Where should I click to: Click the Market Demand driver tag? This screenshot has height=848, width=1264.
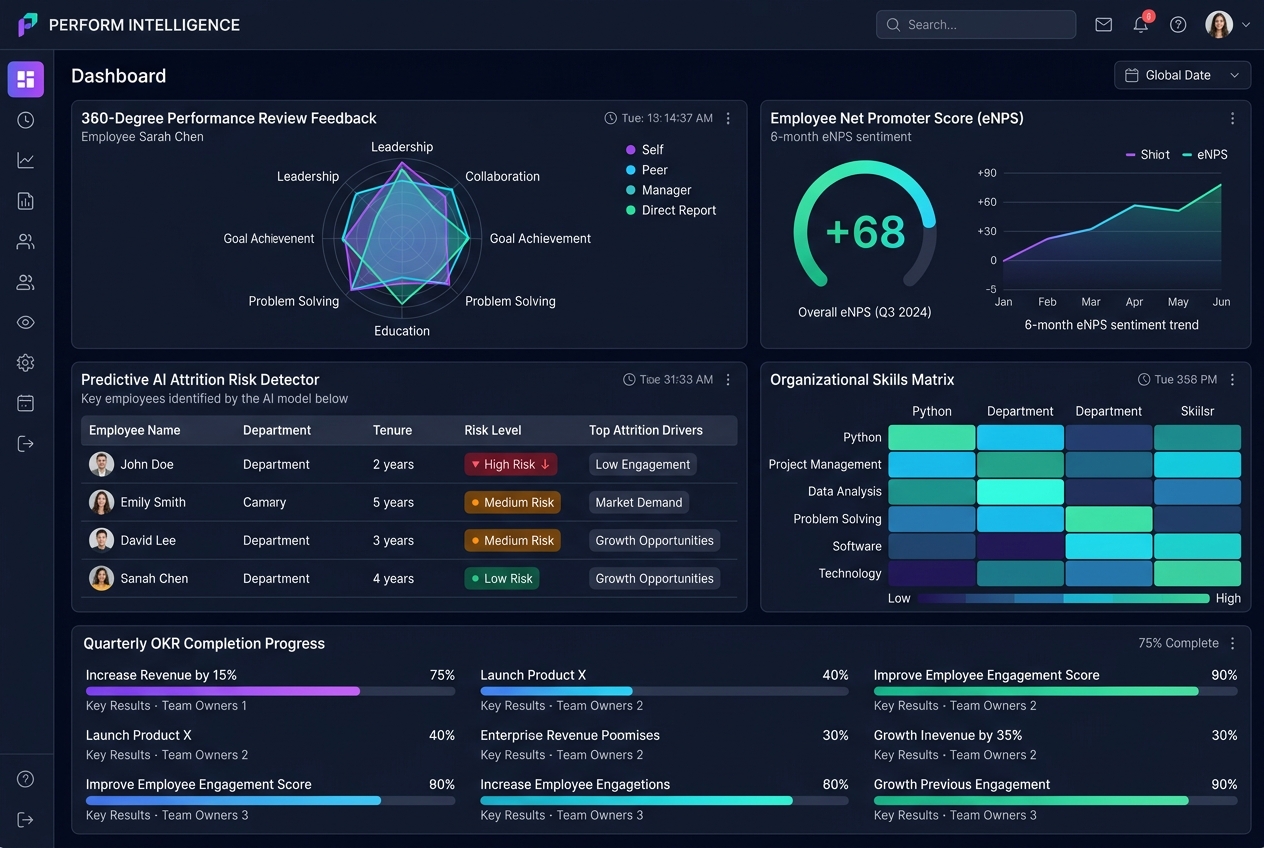(x=639, y=502)
